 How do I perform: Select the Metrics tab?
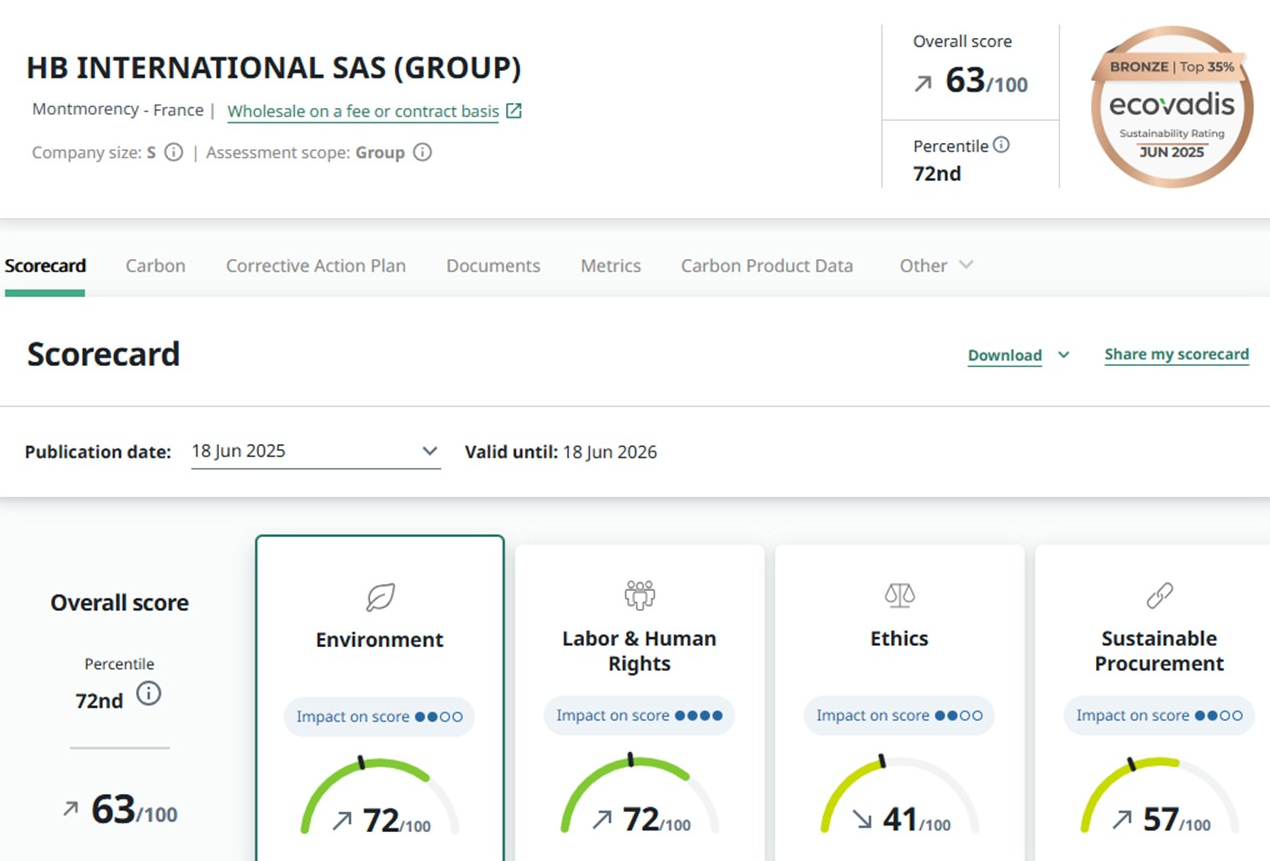click(611, 266)
